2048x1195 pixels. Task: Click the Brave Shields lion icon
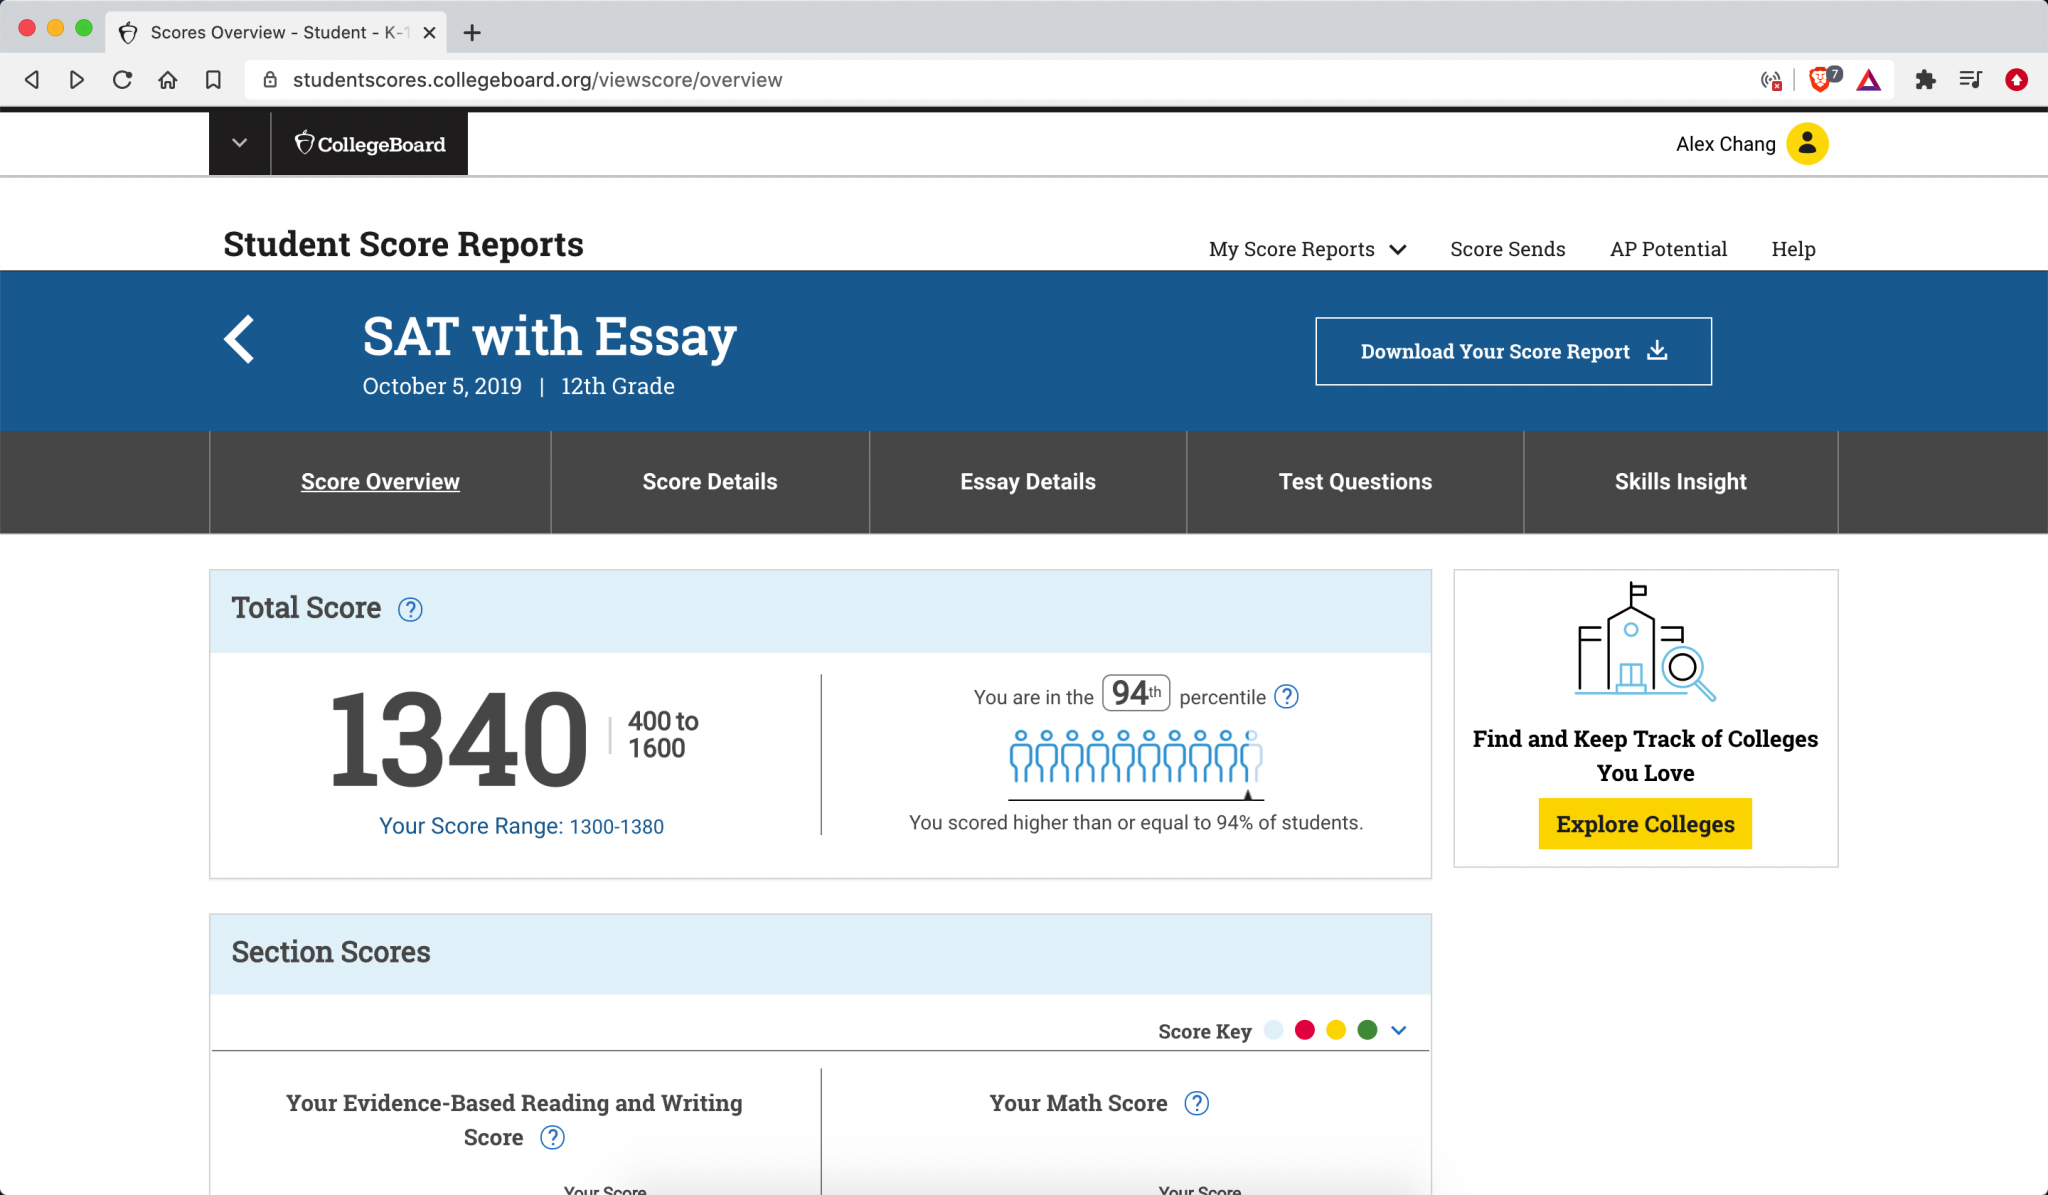click(1820, 80)
